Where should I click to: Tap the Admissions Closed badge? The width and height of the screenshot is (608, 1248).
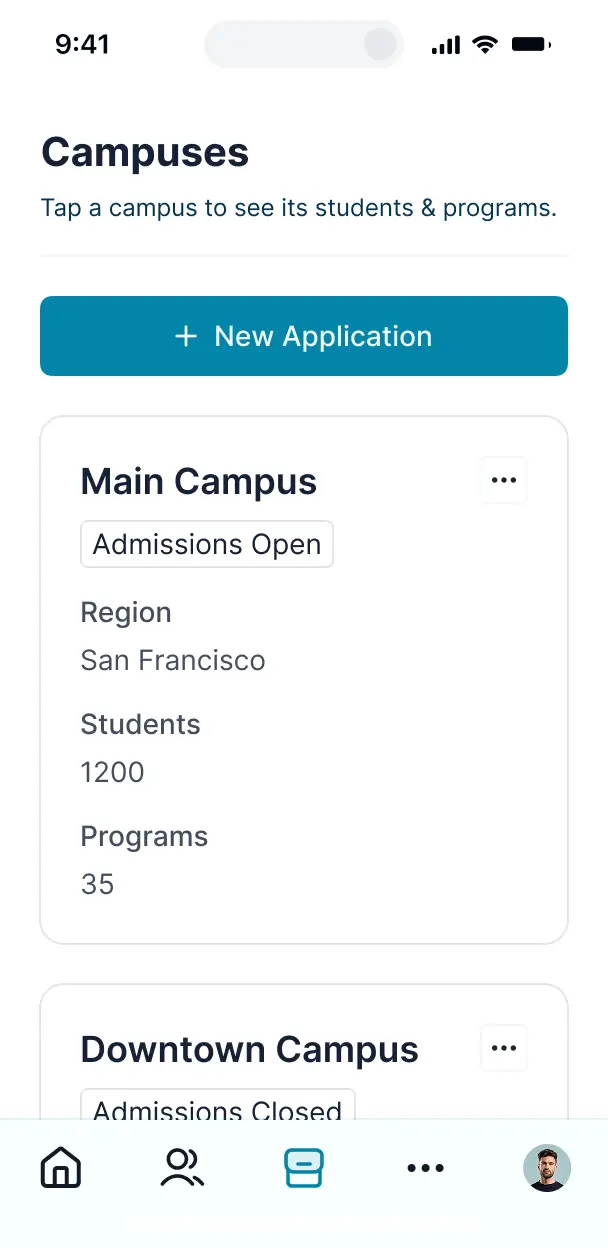pos(218,1105)
